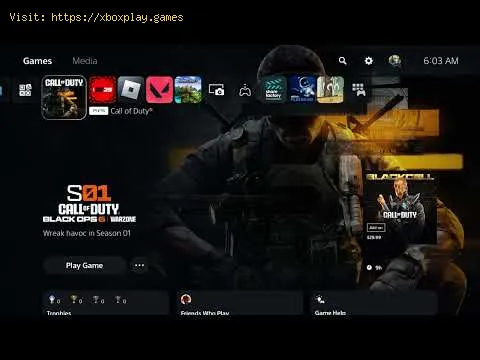
Task: Select the Call of Duty game tile
Action: pos(64,97)
